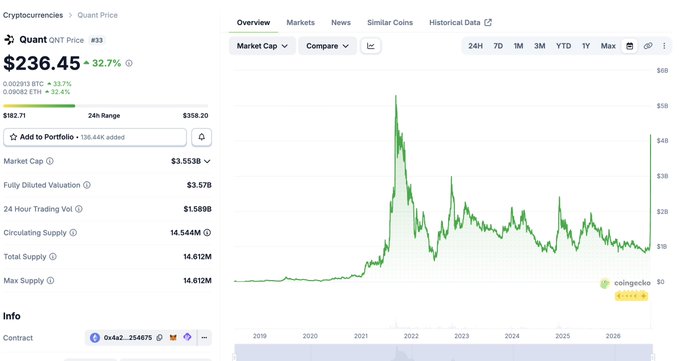Show Circulating Supply label info icon

click(x=73, y=232)
